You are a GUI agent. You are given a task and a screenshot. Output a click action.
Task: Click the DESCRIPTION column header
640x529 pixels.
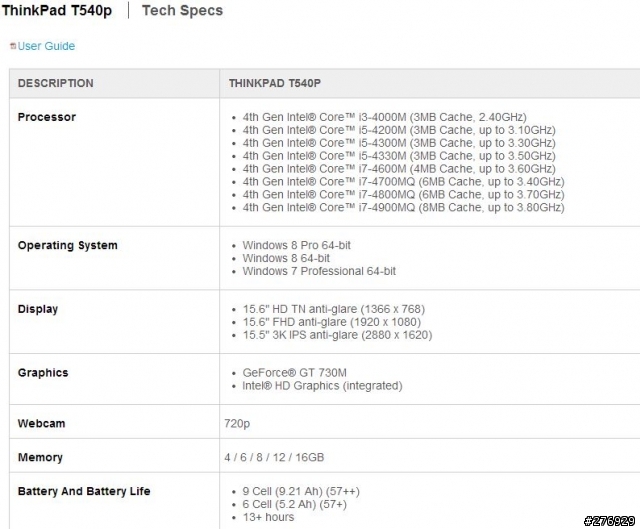pyautogui.click(x=56, y=83)
